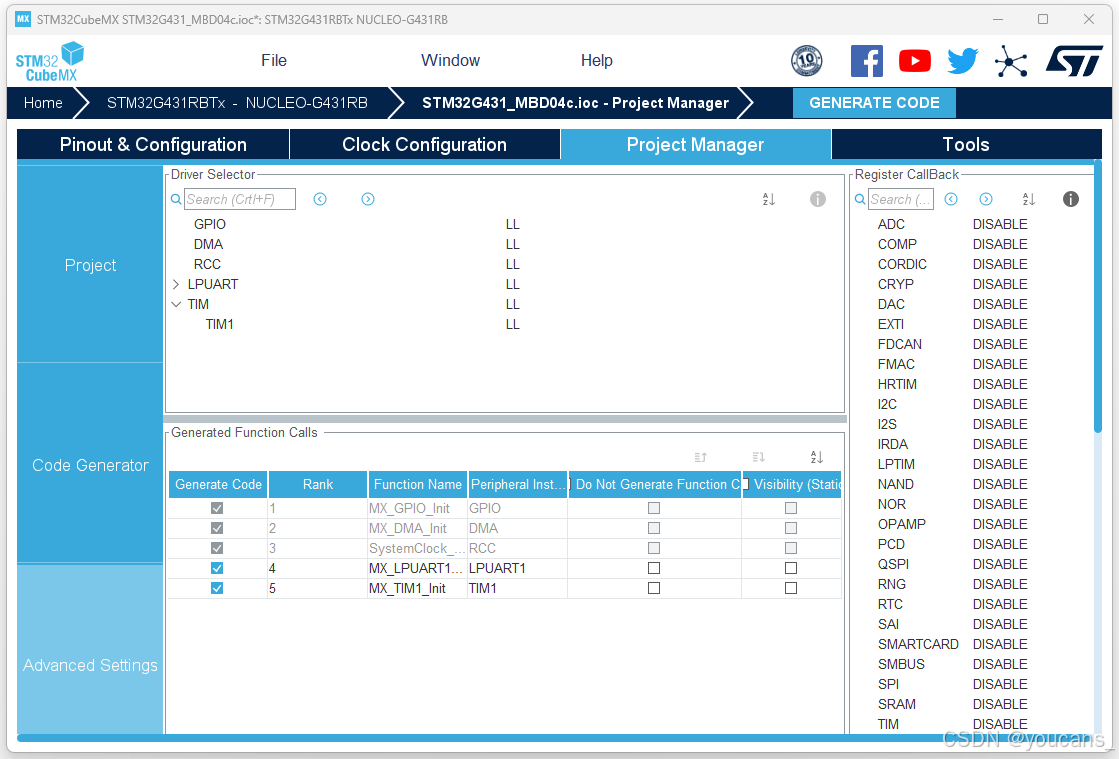Go to previous Driver Selector search result
This screenshot has height=759, width=1119.
point(320,199)
